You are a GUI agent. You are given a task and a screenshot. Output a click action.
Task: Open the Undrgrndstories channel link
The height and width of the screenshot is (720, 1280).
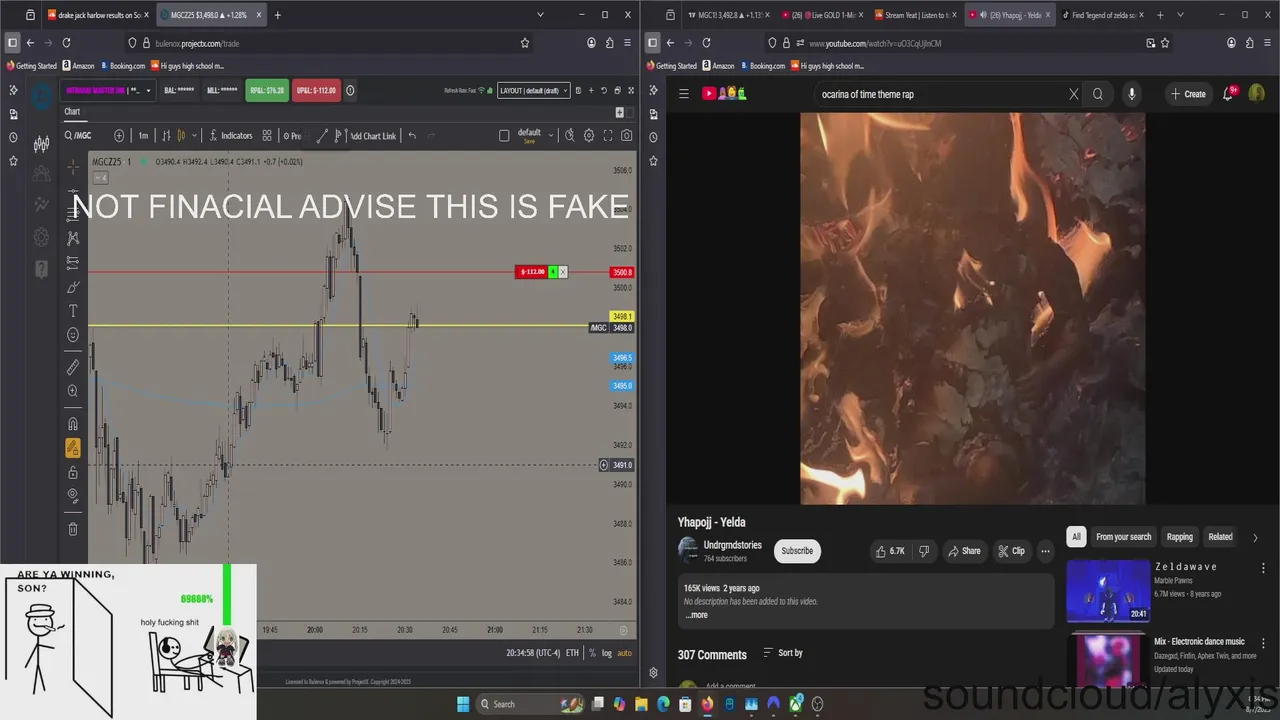click(733, 545)
